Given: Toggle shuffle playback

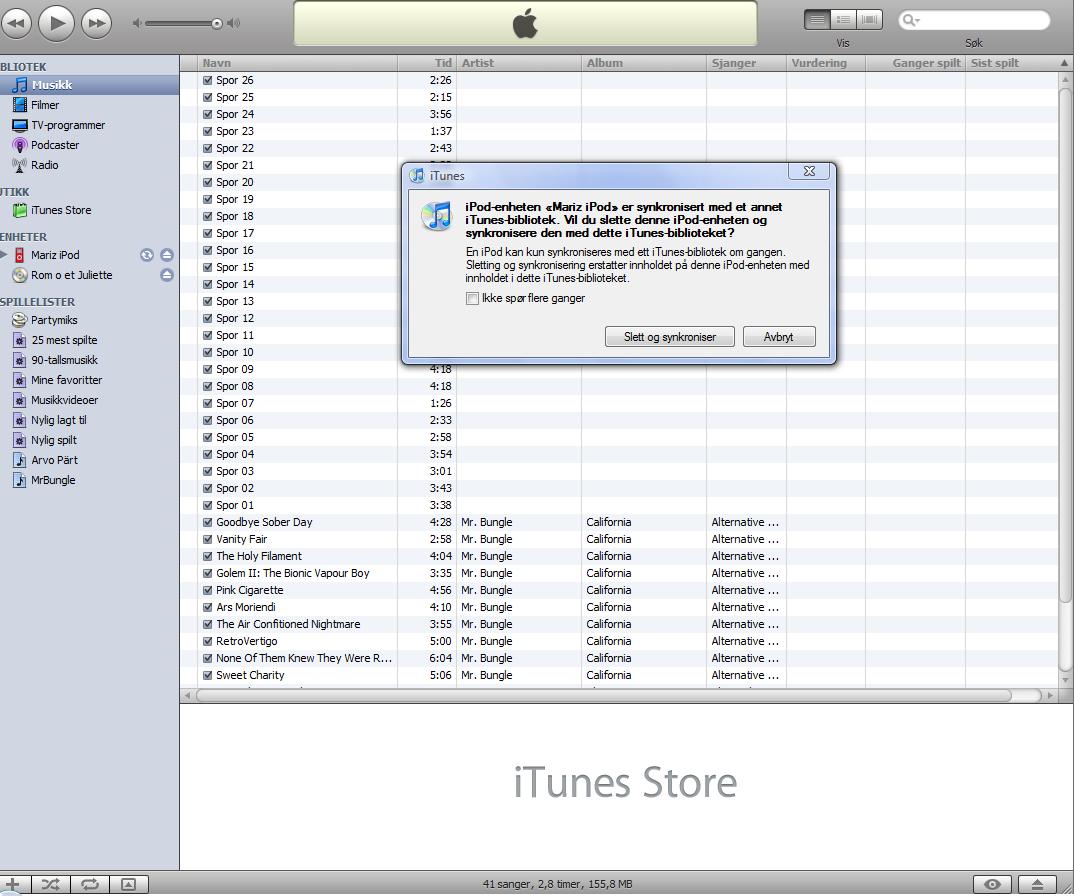Looking at the screenshot, I should [x=50, y=884].
